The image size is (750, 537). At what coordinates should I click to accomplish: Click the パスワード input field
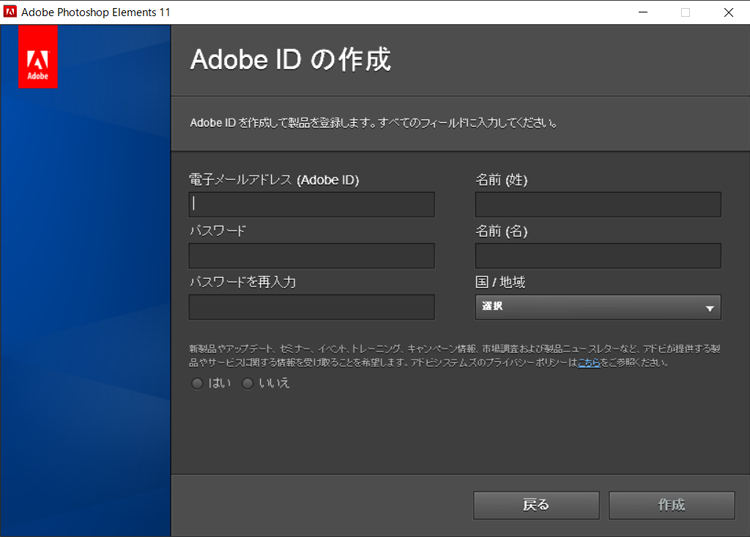311,256
